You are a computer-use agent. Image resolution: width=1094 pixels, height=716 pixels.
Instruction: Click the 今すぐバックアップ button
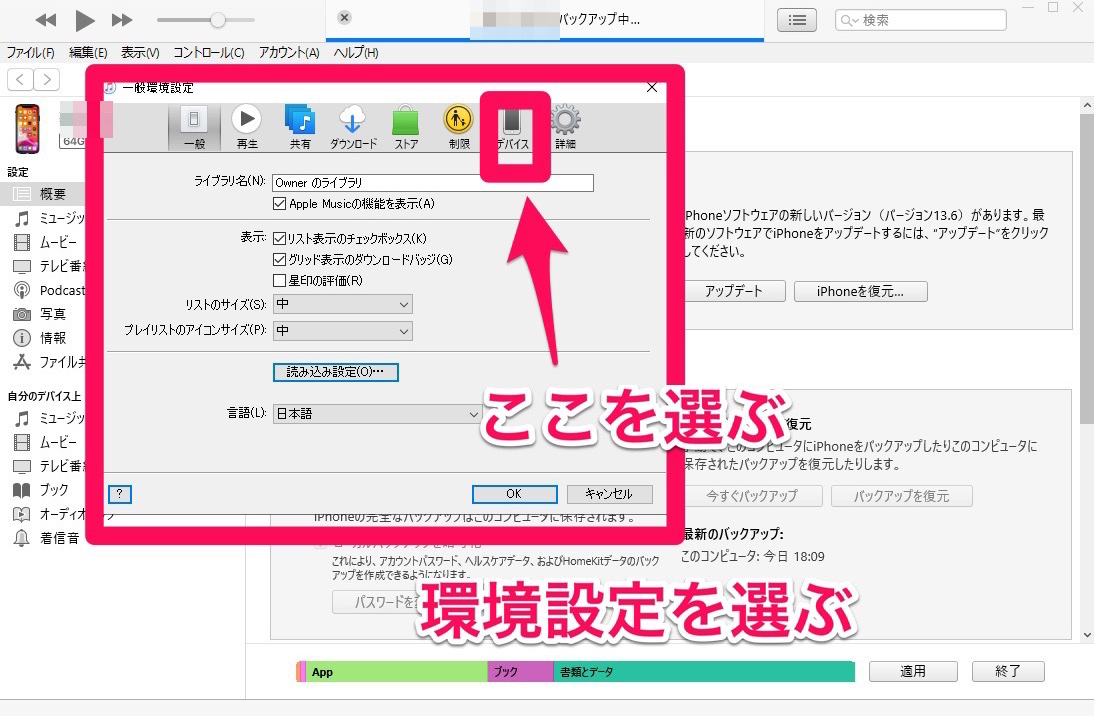(756, 495)
